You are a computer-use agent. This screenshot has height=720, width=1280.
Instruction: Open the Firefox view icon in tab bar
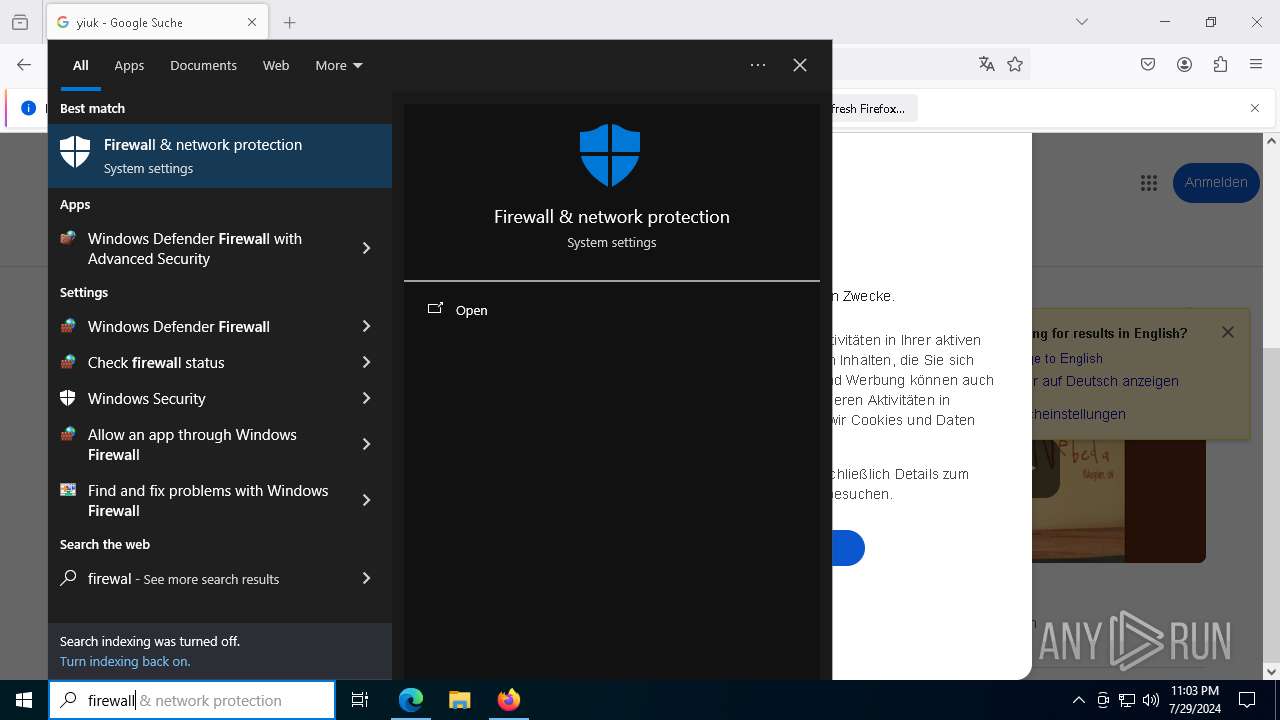pos(20,22)
